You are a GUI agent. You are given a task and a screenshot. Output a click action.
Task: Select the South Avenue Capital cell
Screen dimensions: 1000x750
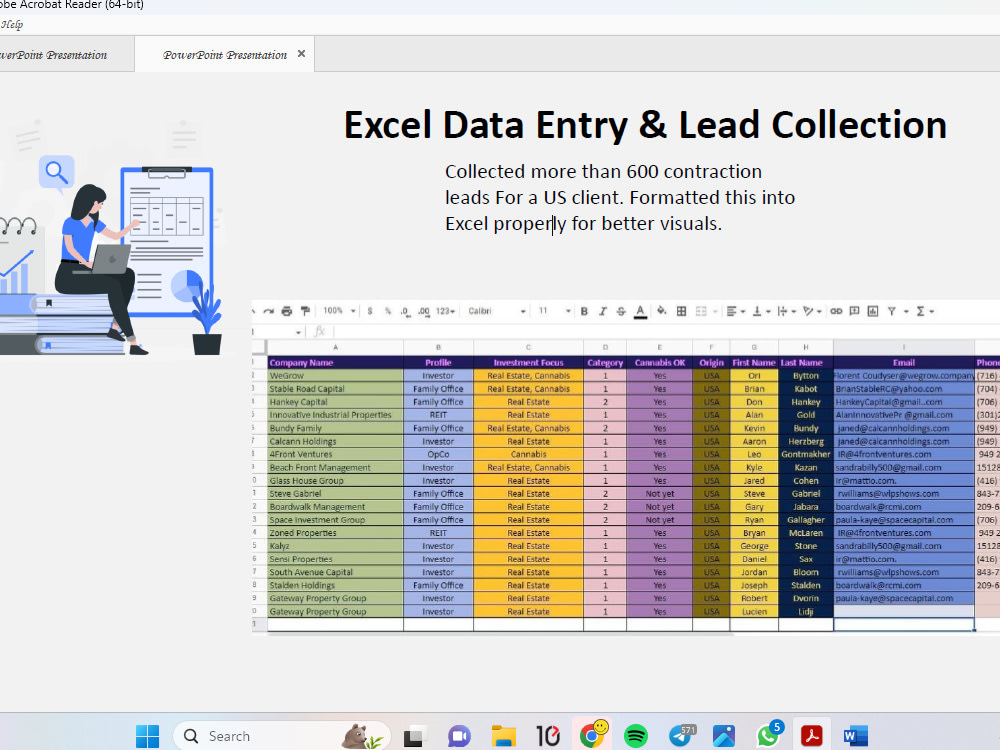coord(335,572)
